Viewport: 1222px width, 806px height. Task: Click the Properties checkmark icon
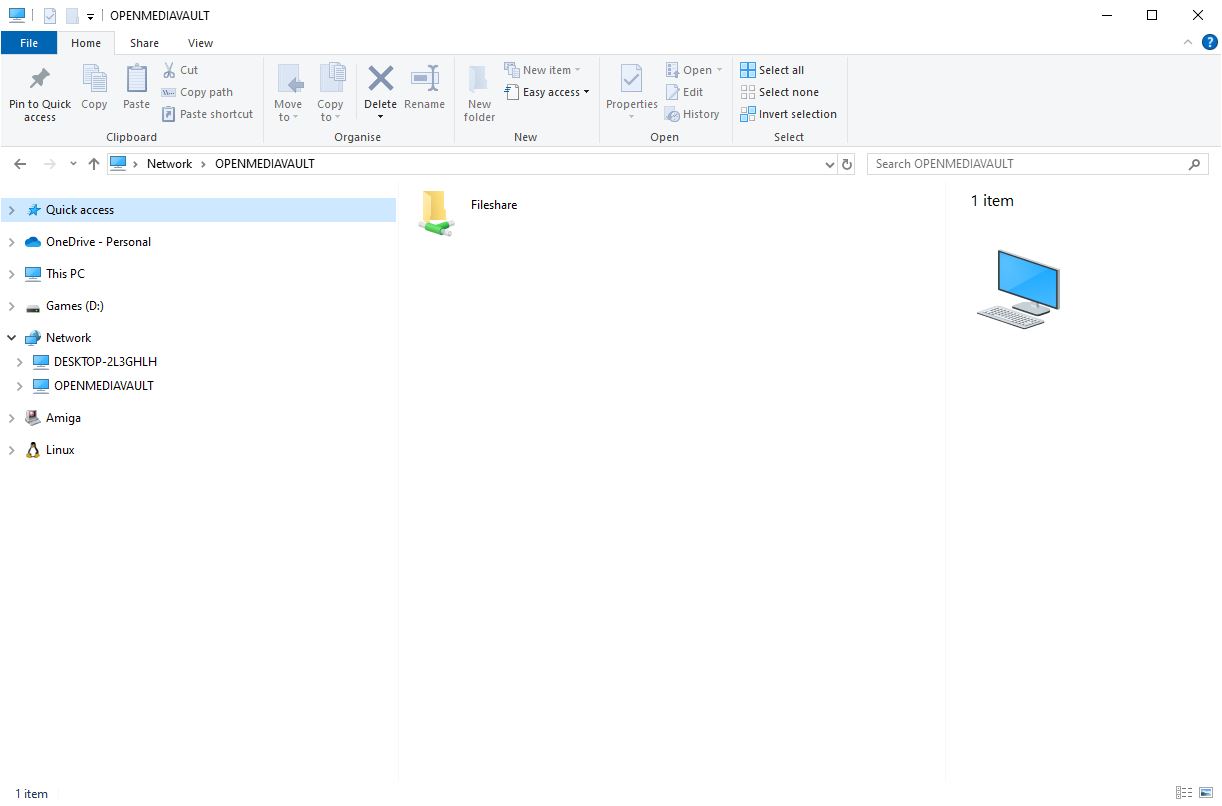[x=631, y=79]
